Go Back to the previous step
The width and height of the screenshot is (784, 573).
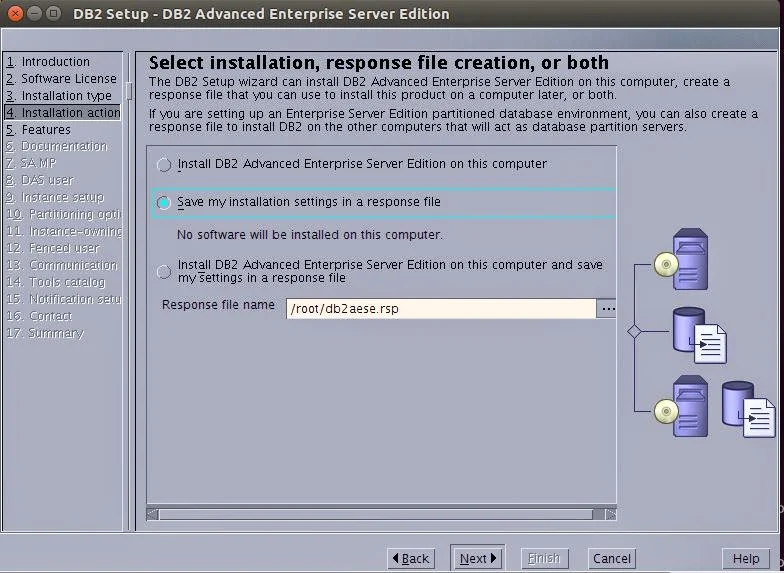[x=411, y=558]
